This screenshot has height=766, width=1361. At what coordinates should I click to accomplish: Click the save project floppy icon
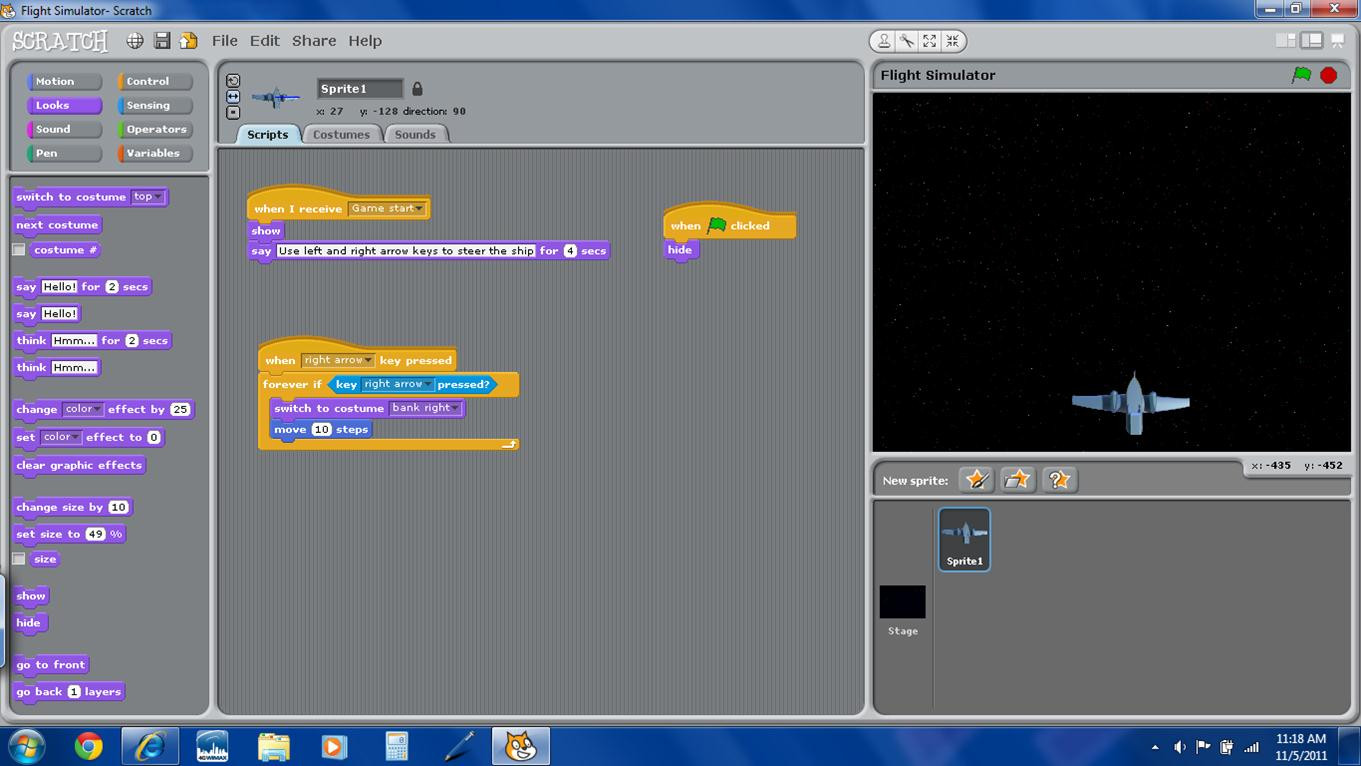pos(162,41)
